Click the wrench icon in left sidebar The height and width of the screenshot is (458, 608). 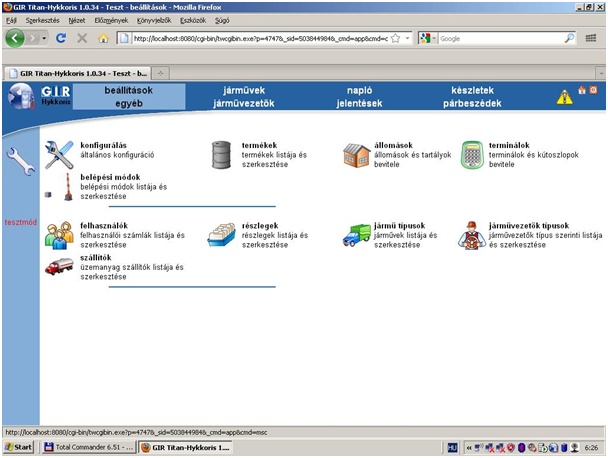click(x=20, y=161)
